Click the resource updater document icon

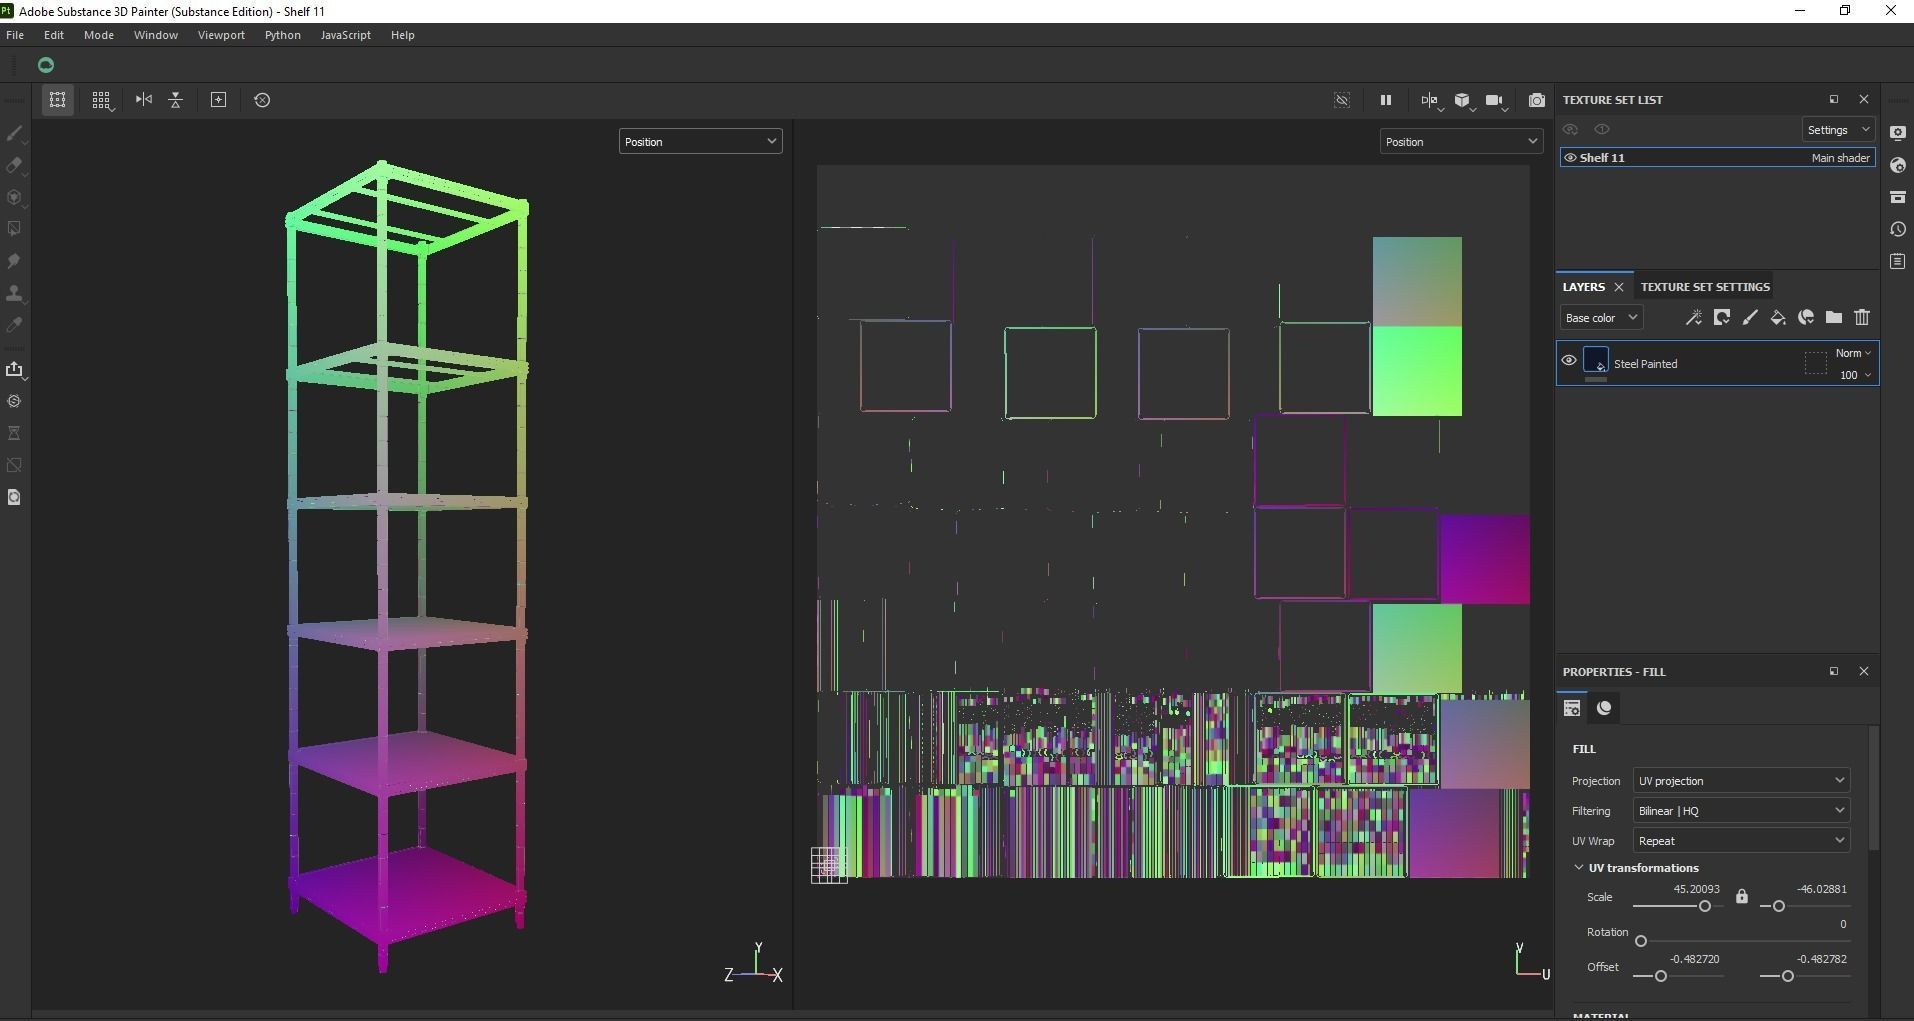[15, 497]
